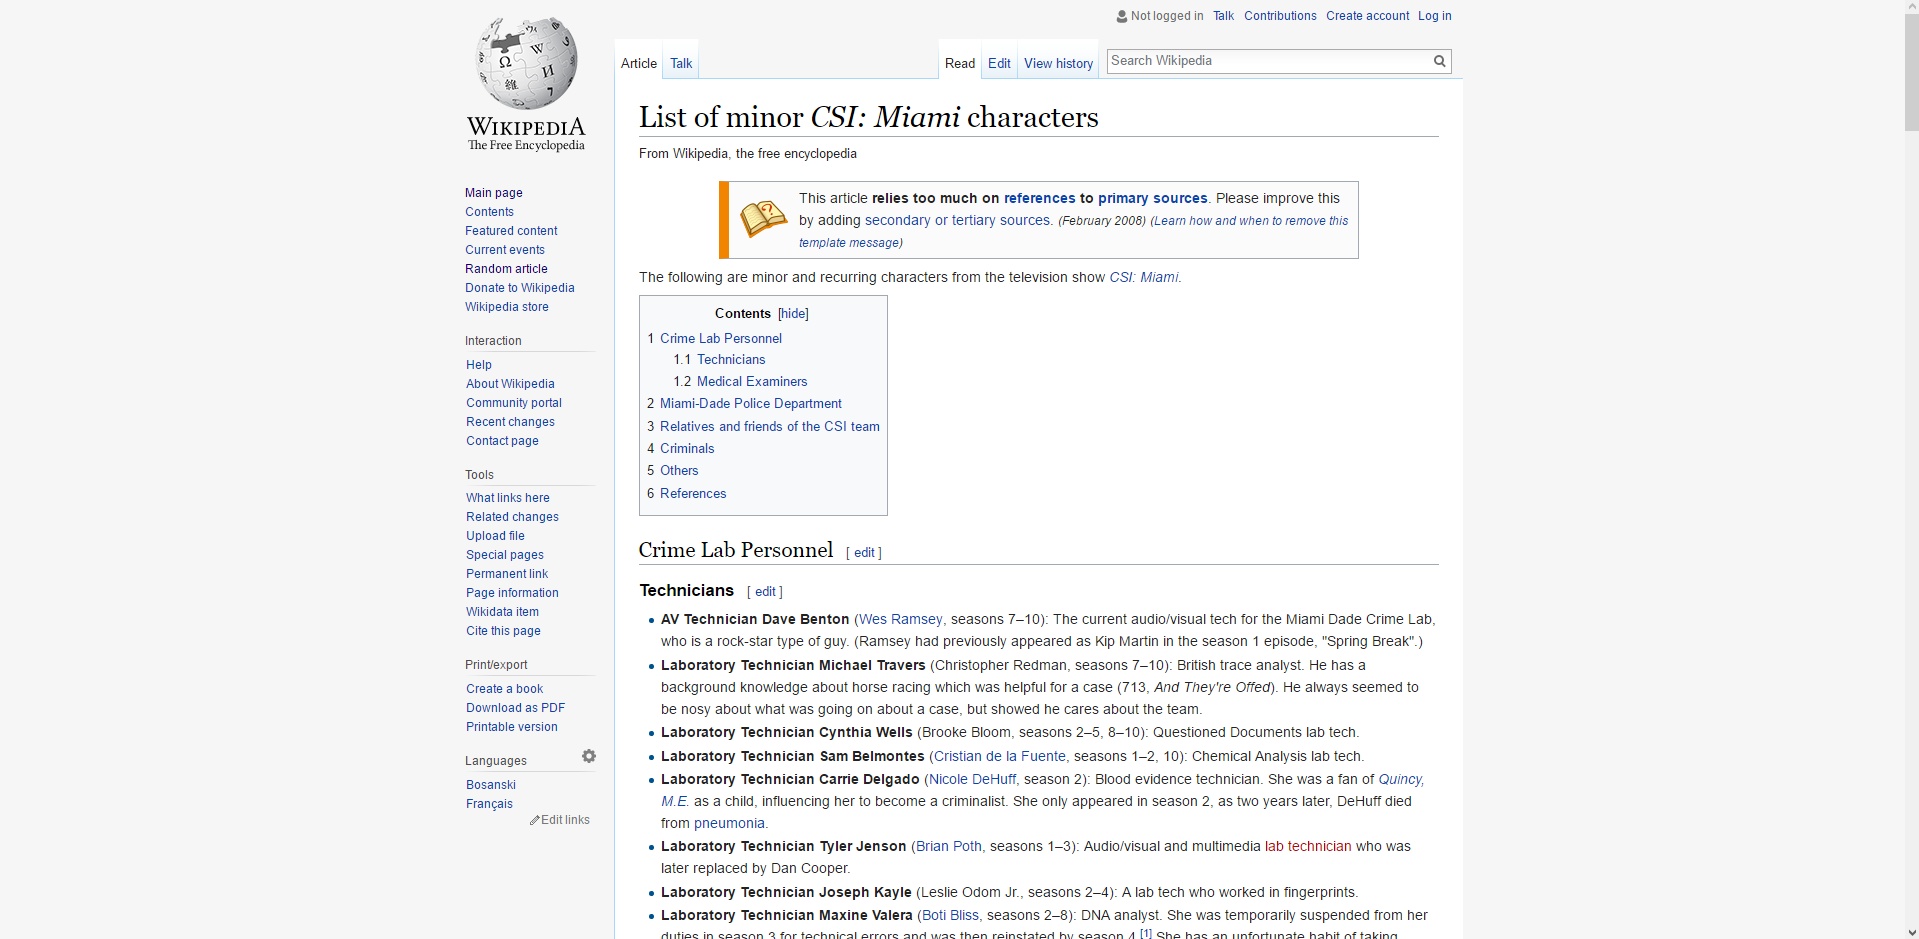Switch language to Bosanski
The width and height of the screenshot is (1919, 939).
tap(491, 785)
